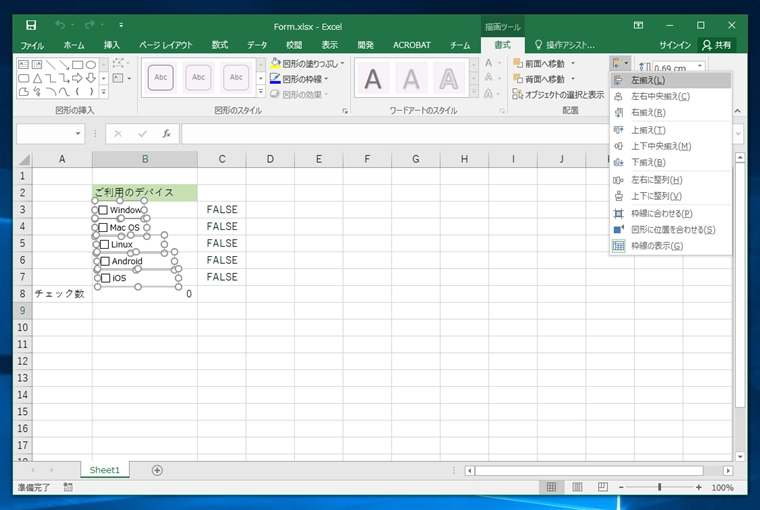The width and height of the screenshot is (760, 510).
Task: Select the Sheet1 tab
Action: point(105,470)
